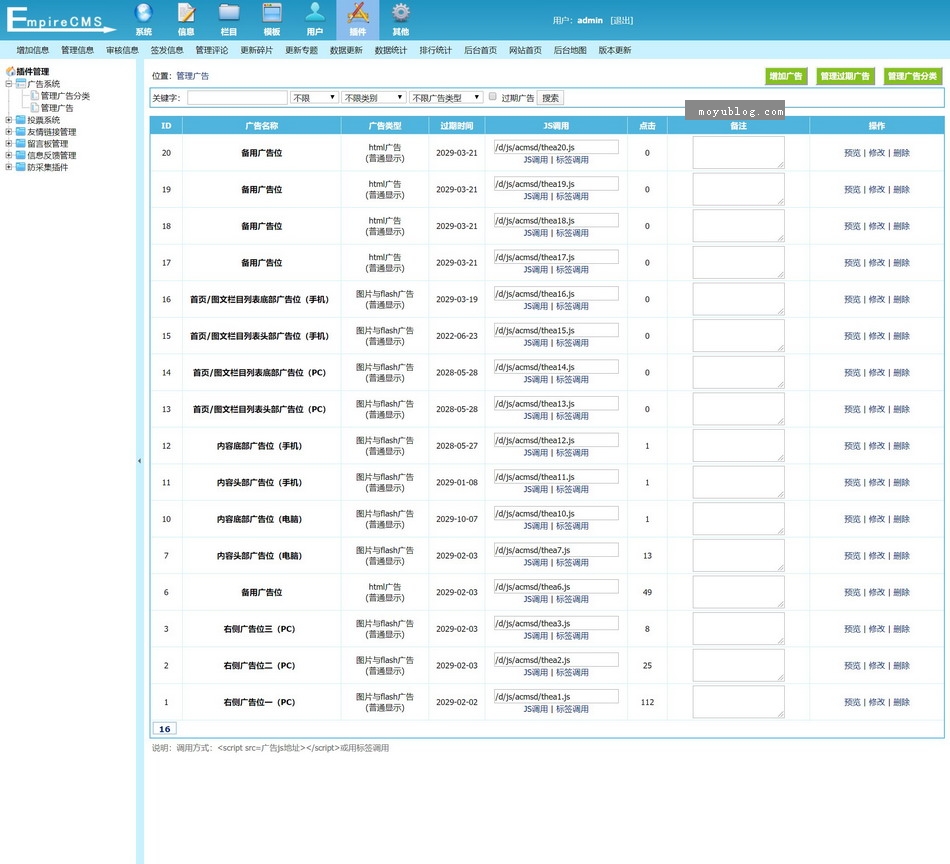Click the 管理广告 breadcrumb link after 位置
This screenshot has width=950, height=864.
193,76
